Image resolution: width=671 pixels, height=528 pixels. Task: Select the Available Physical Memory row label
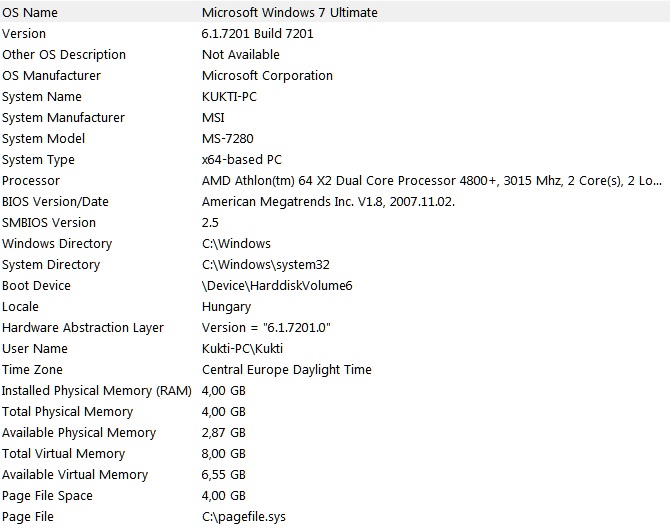click(79, 433)
